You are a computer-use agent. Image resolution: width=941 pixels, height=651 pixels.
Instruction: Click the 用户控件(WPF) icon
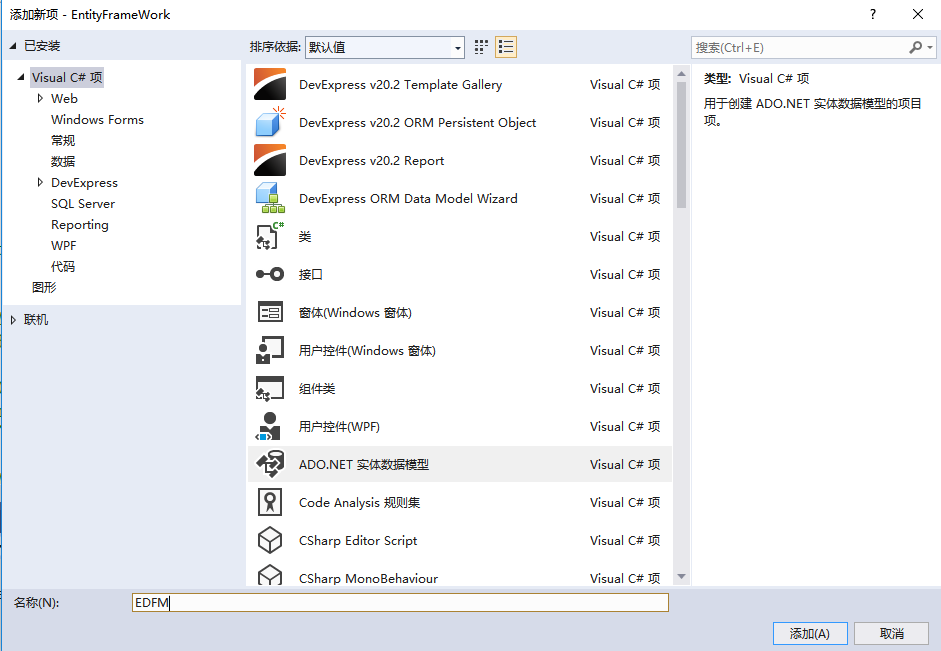269,426
